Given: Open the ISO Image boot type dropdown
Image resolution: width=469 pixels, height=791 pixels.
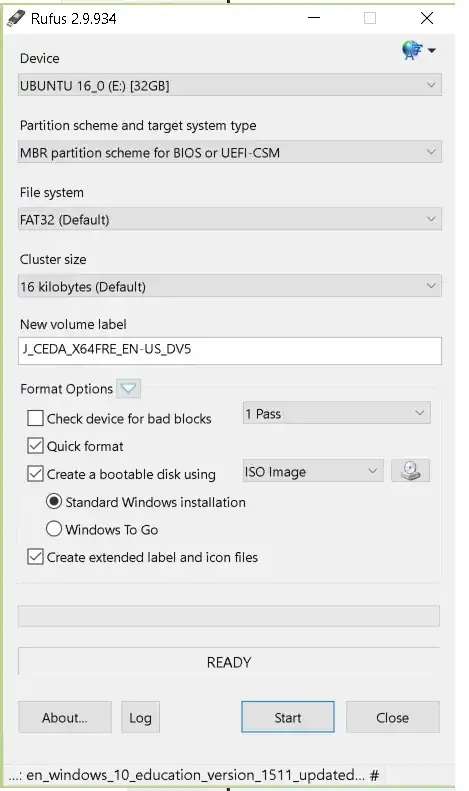Looking at the screenshot, I should click(313, 471).
